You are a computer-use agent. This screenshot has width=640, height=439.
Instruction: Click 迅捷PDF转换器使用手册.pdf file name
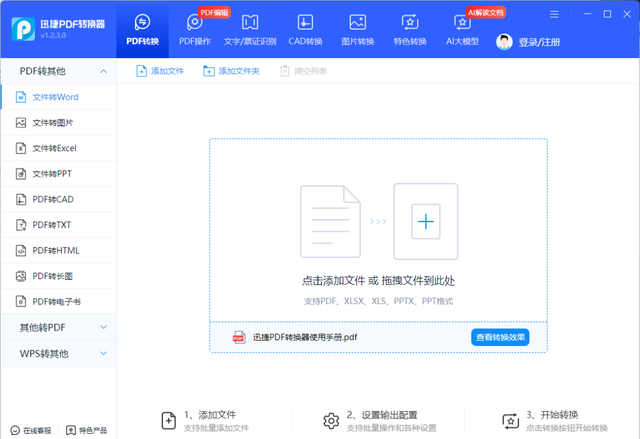pos(305,337)
